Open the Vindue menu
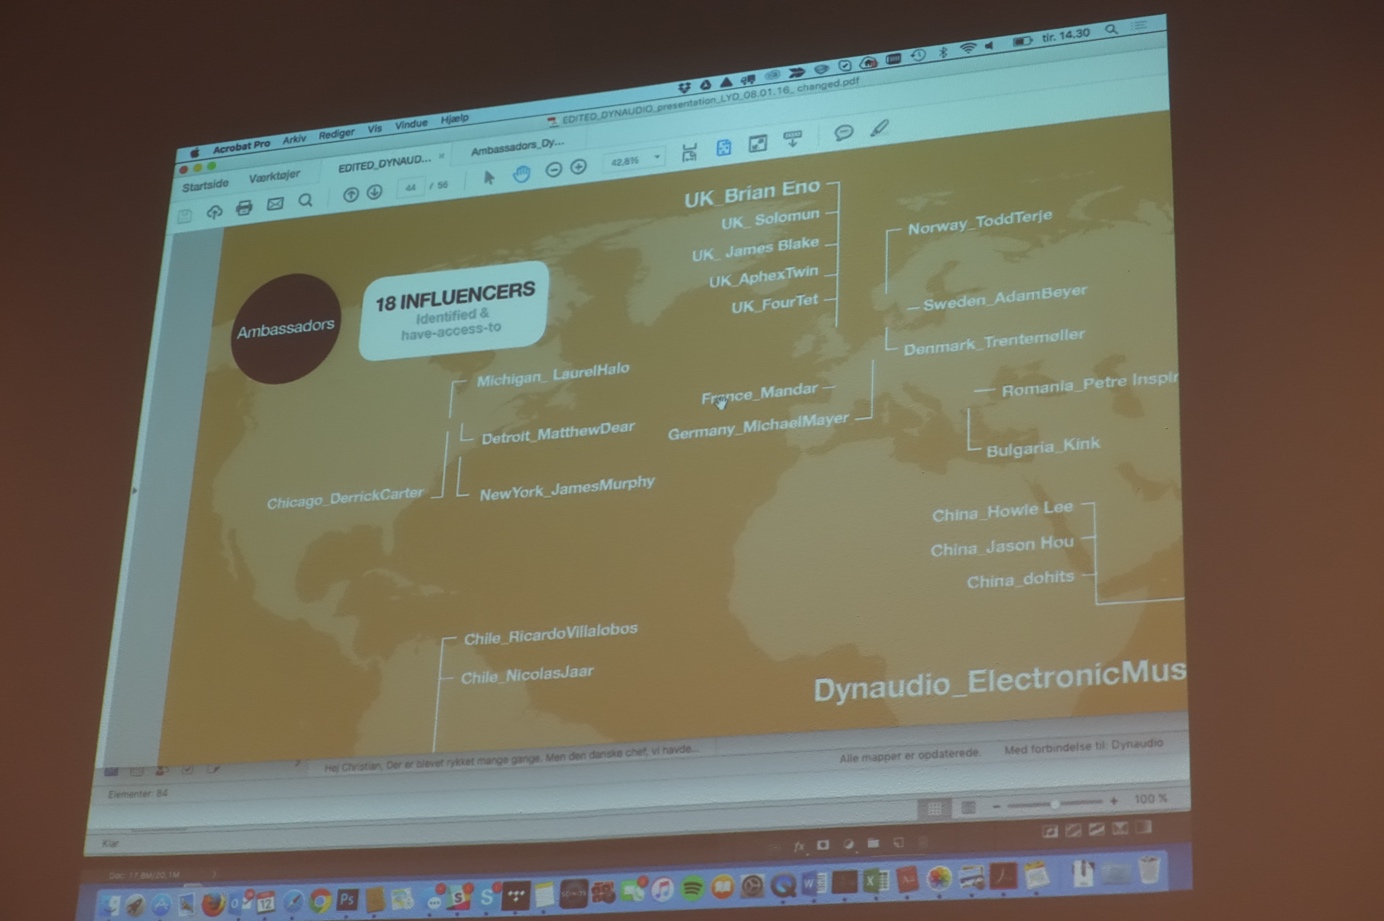This screenshot has height=921, width=1384. coord(411,125)
